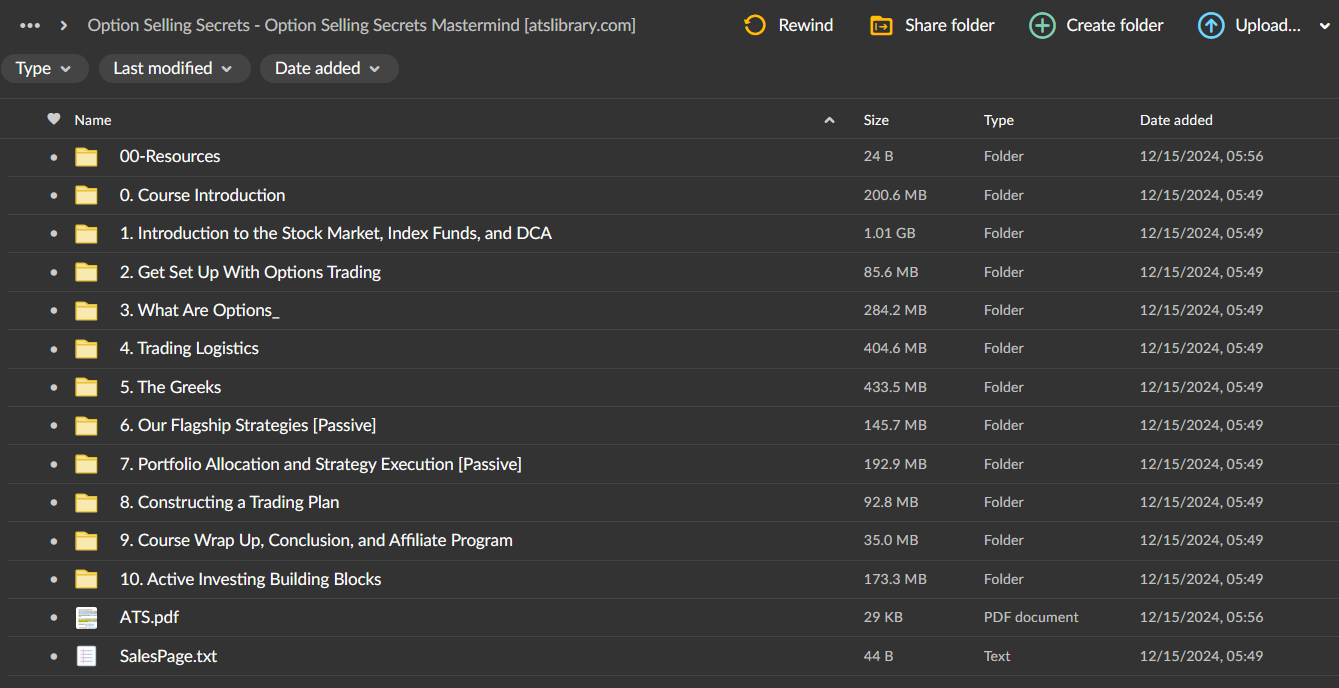Click the heart favorite column icon

(x=54, y=119)
